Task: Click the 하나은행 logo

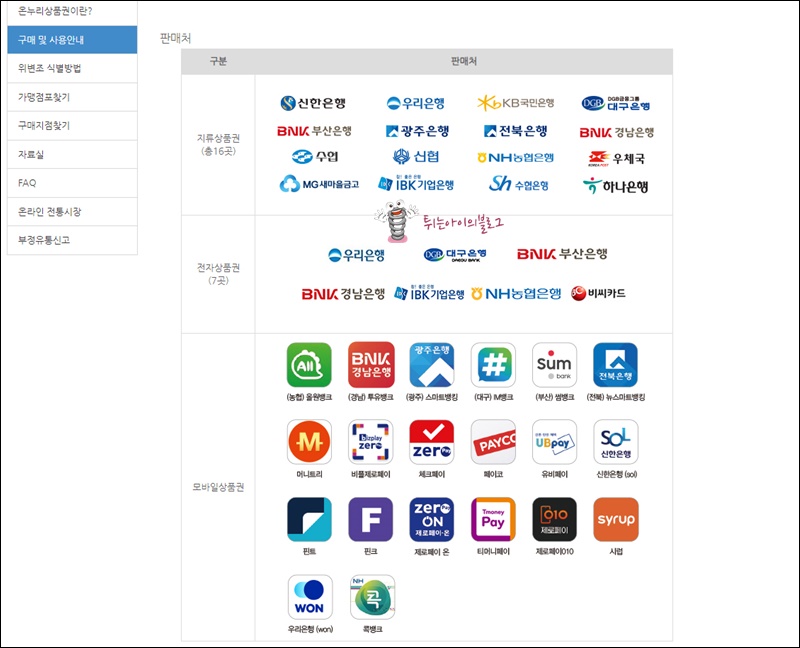Action: (x=615, y=186)
